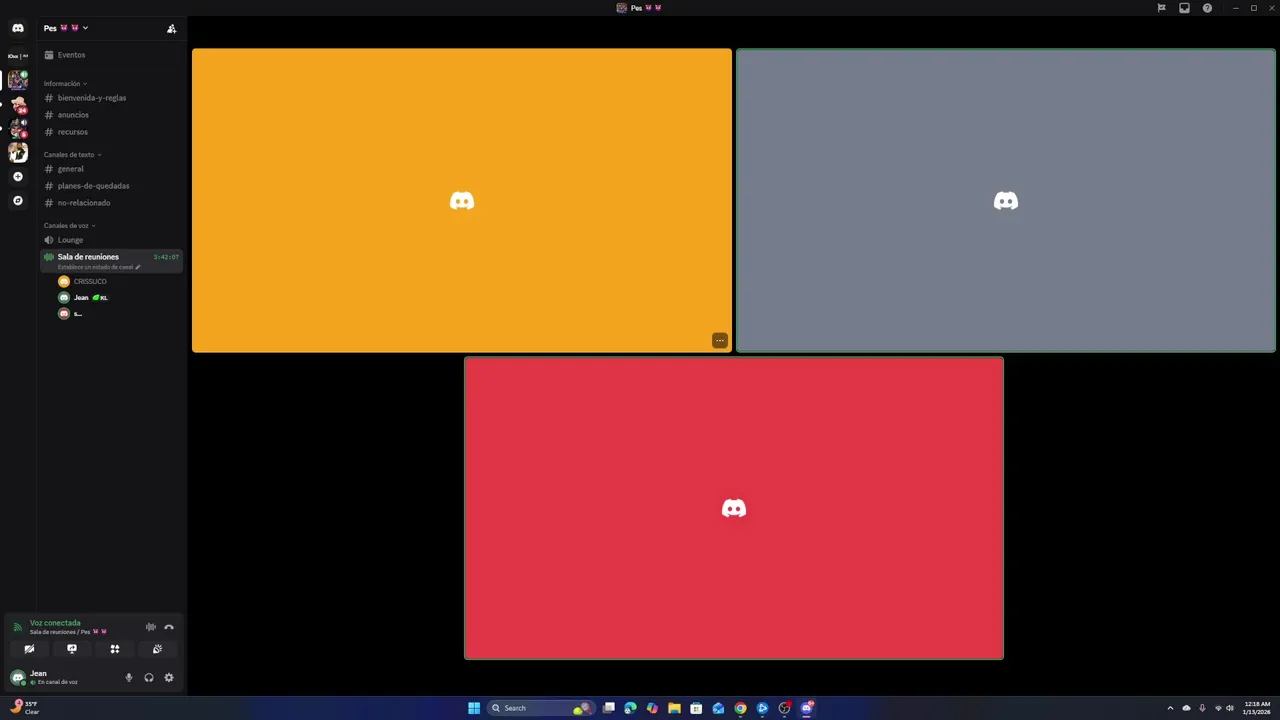1280x720 pixels.
Task: Open the bienvenida-y-reglas channel
Action: pos(110,98)
